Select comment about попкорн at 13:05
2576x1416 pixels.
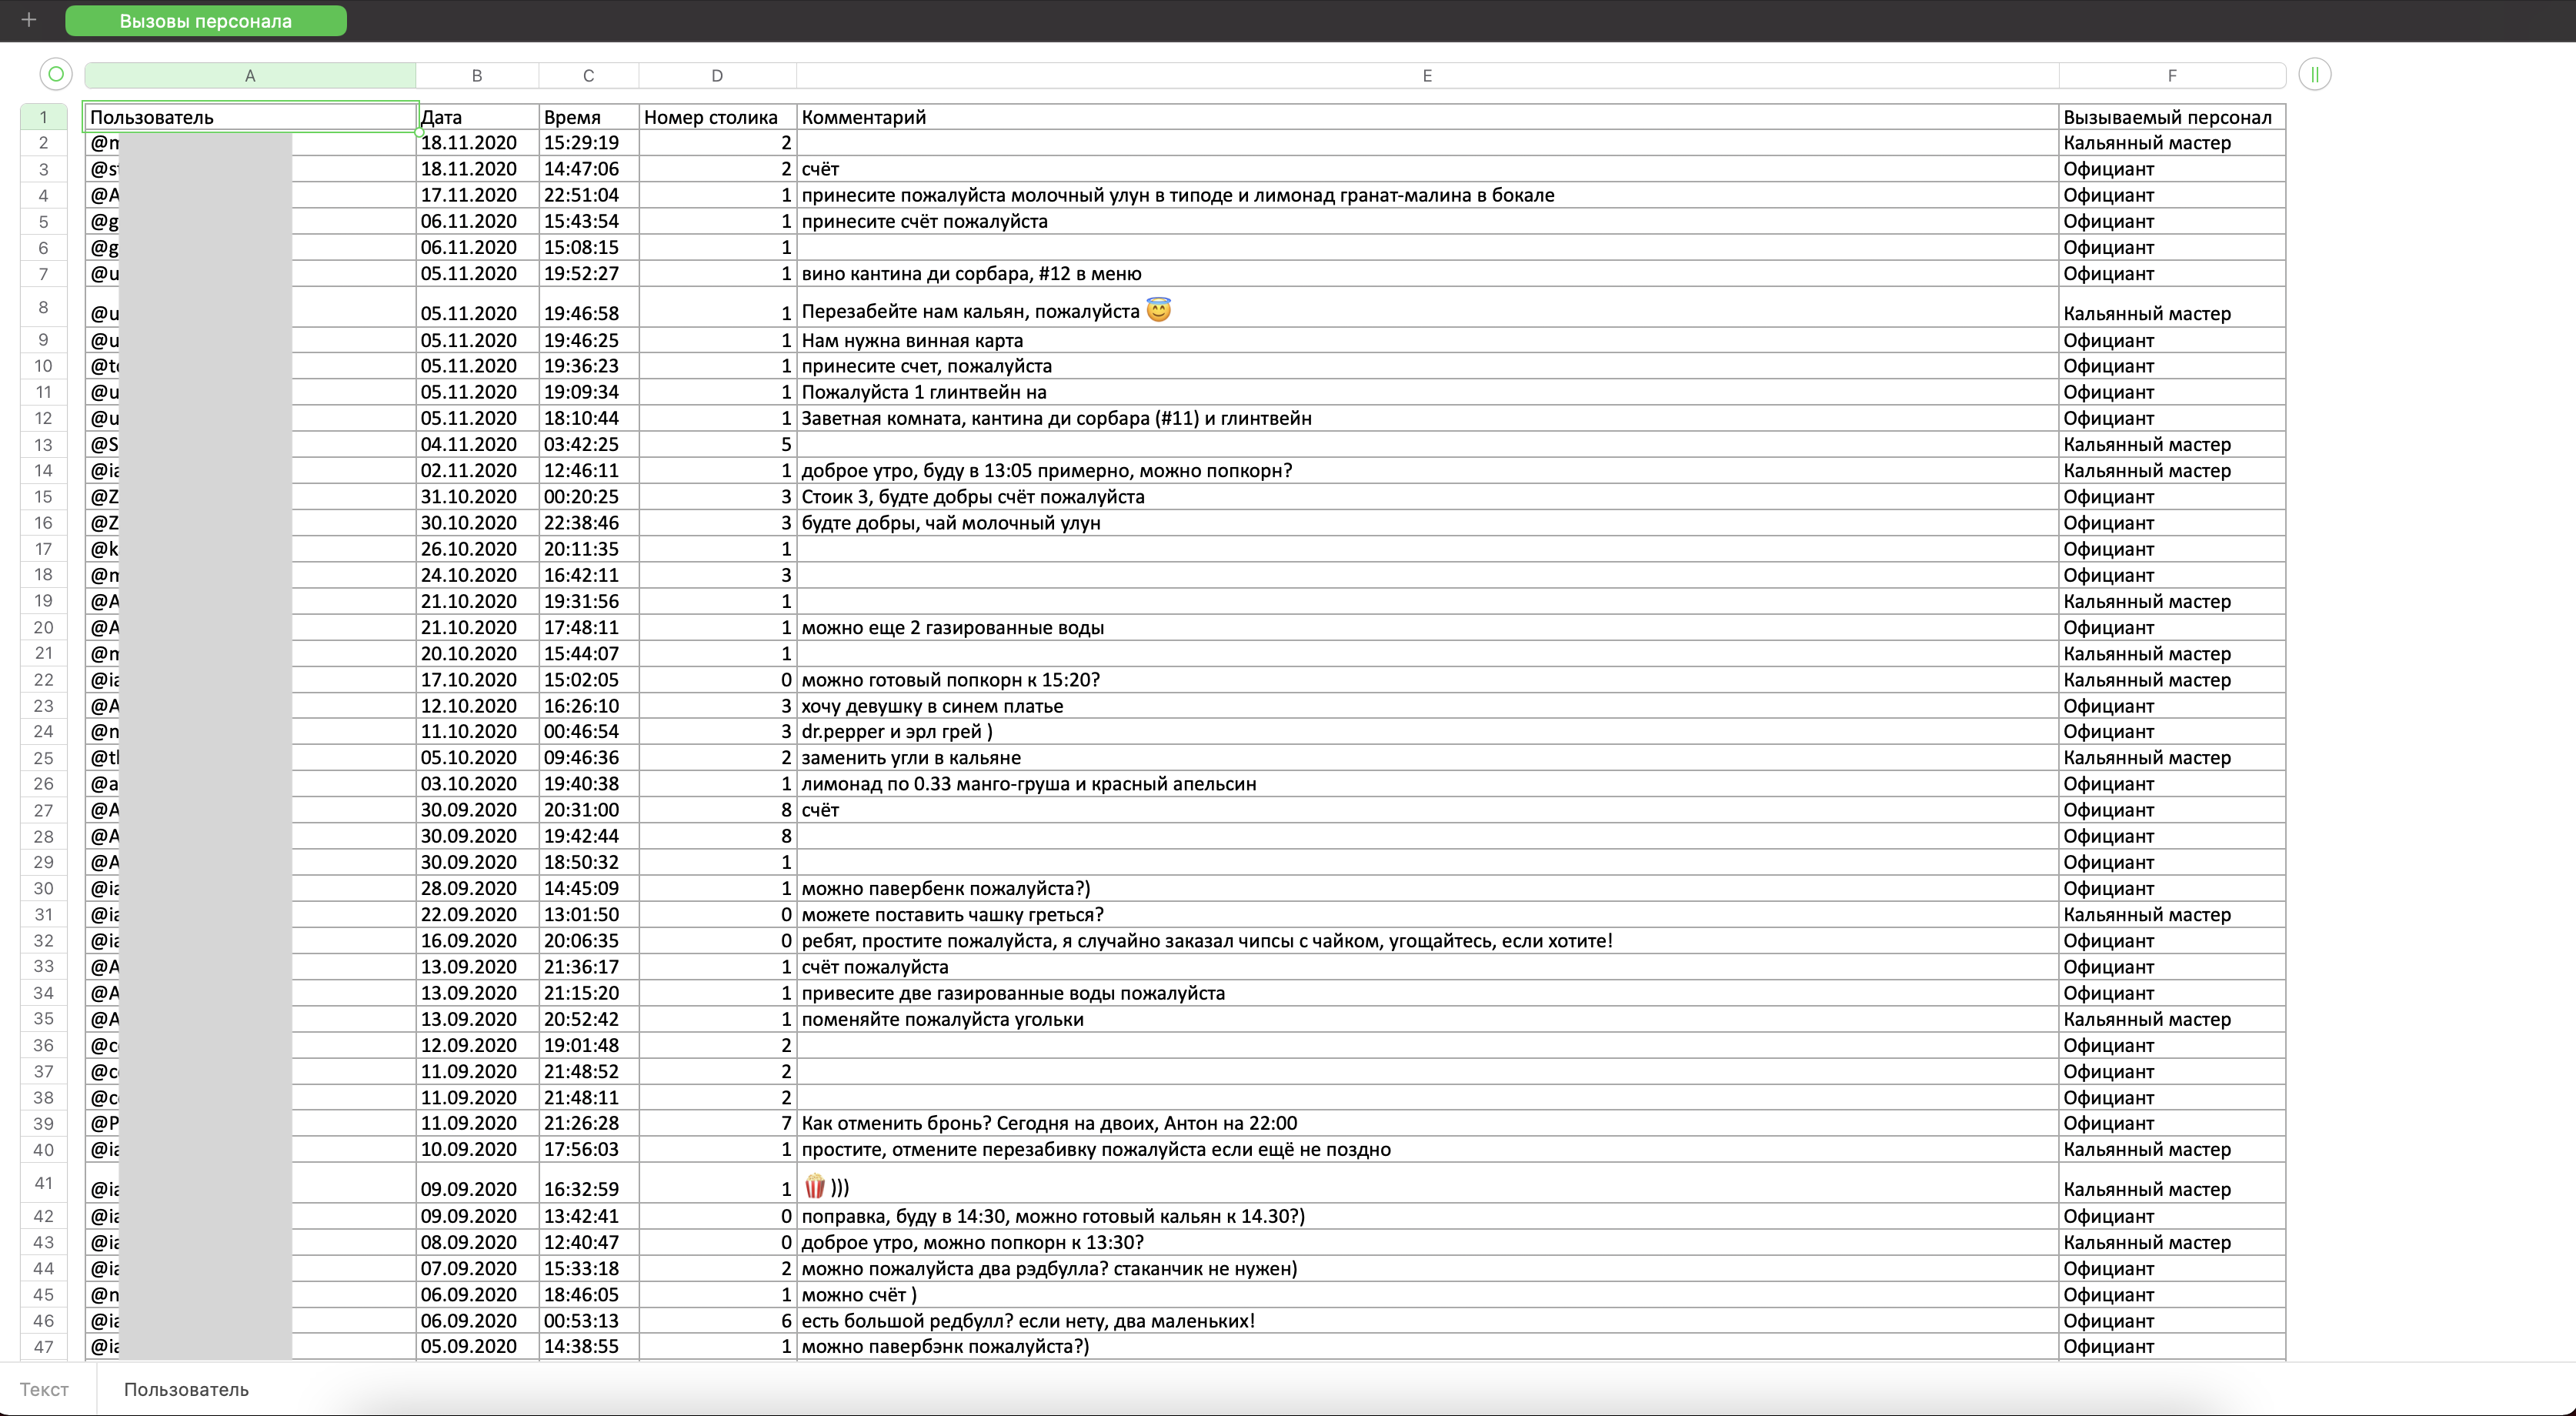tap(1427, 470)
